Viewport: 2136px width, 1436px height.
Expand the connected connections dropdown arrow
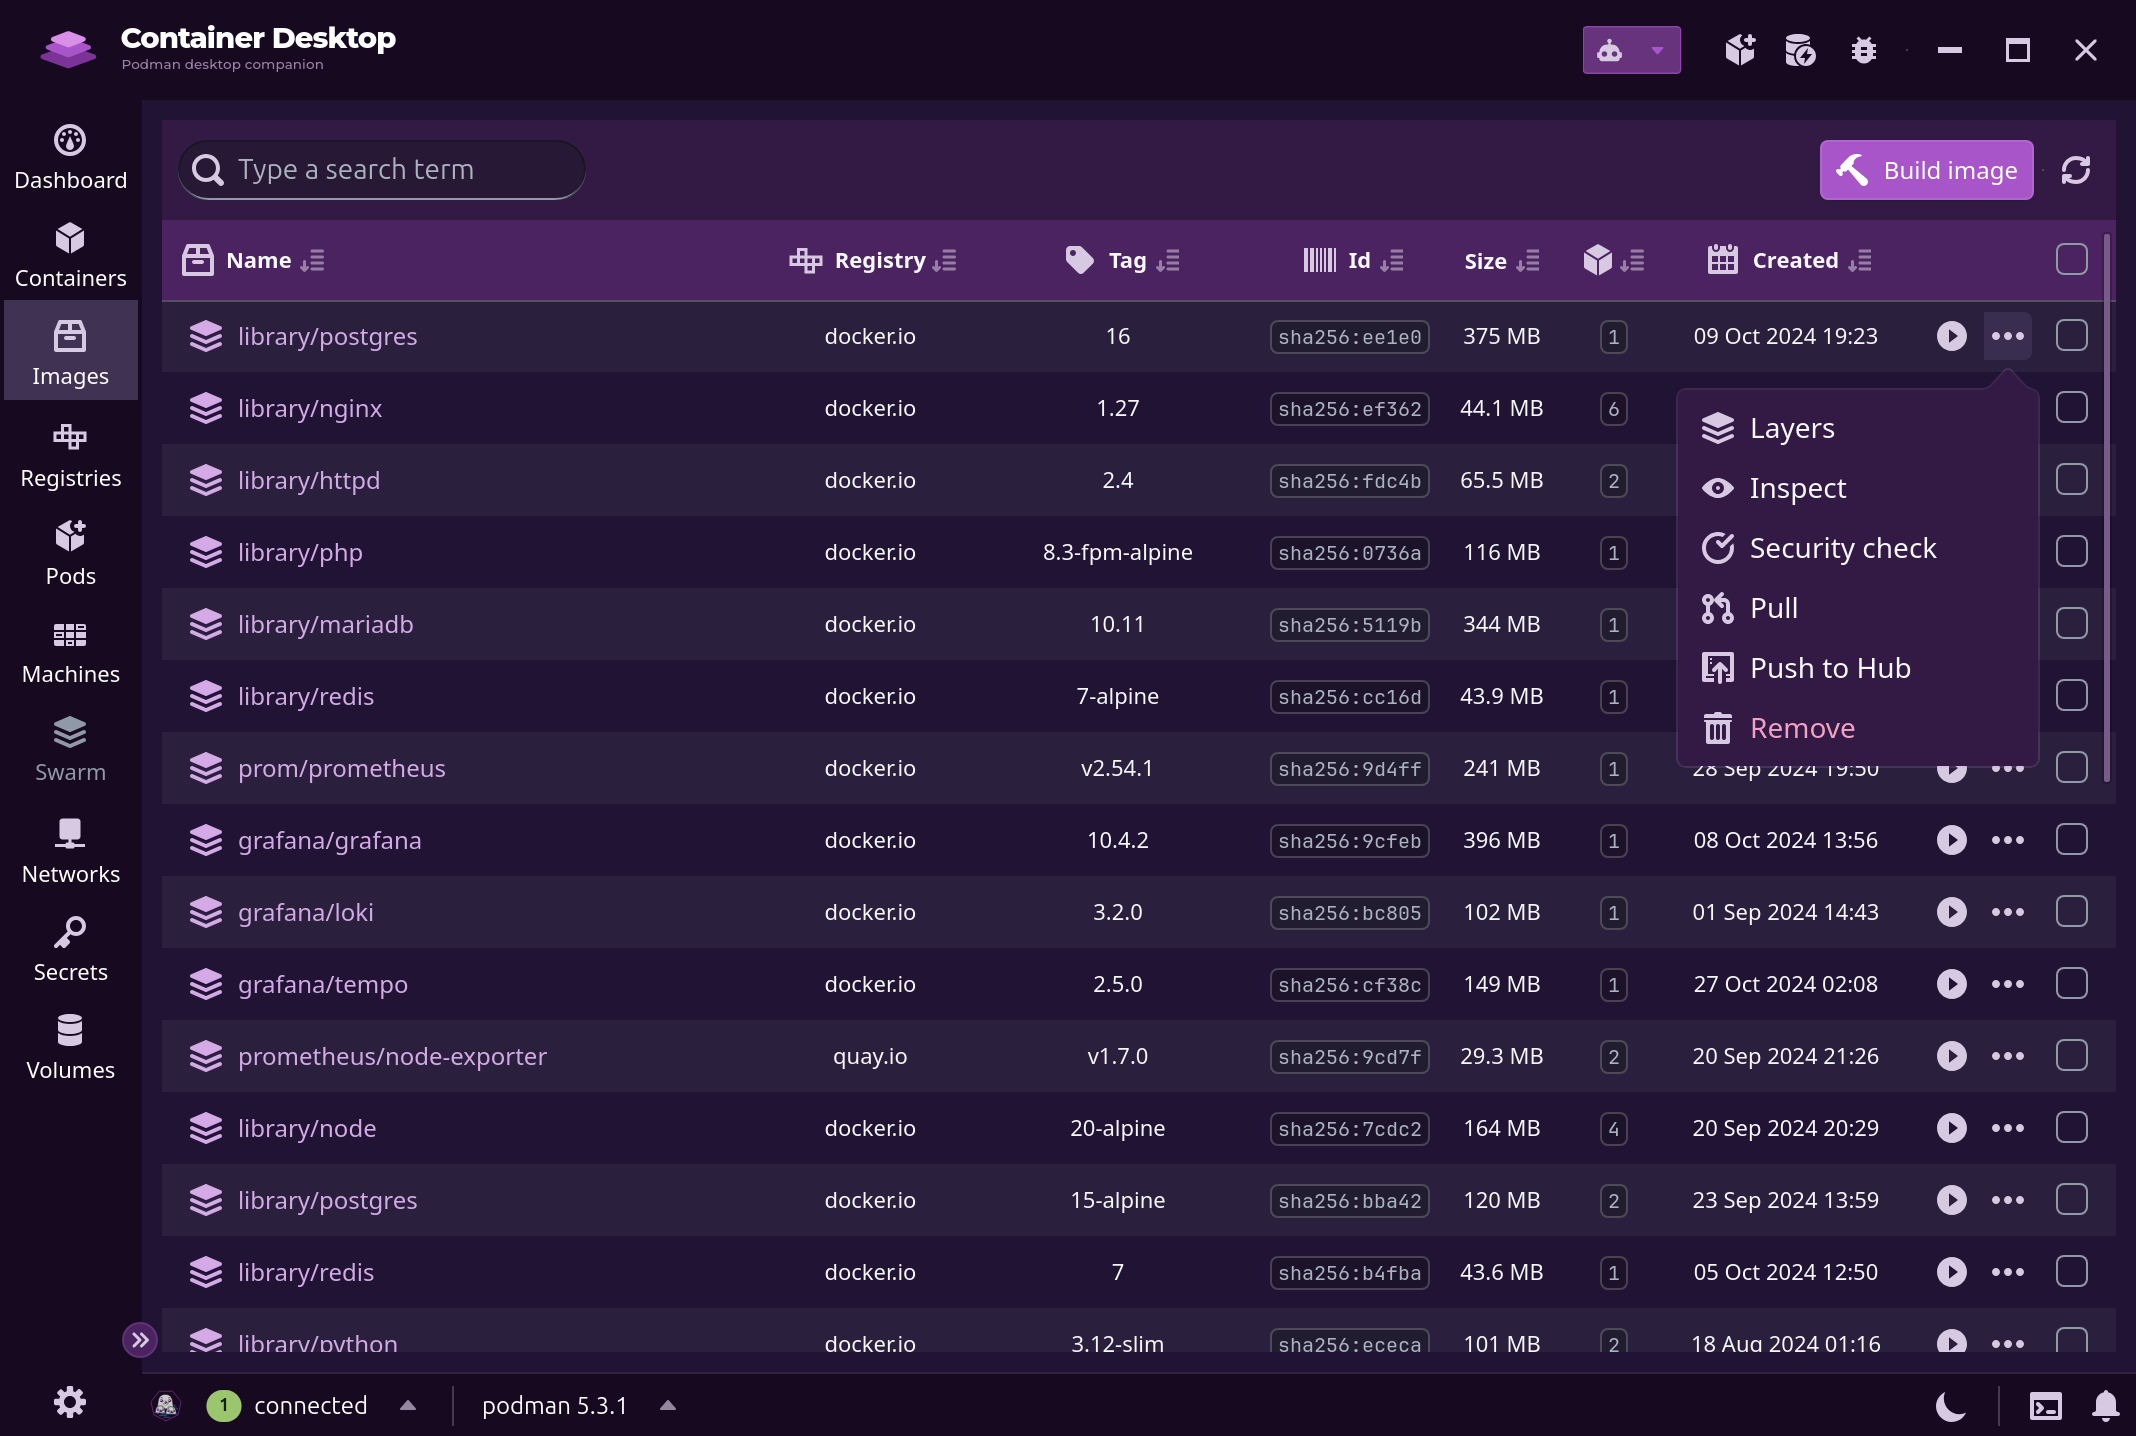408,1405
